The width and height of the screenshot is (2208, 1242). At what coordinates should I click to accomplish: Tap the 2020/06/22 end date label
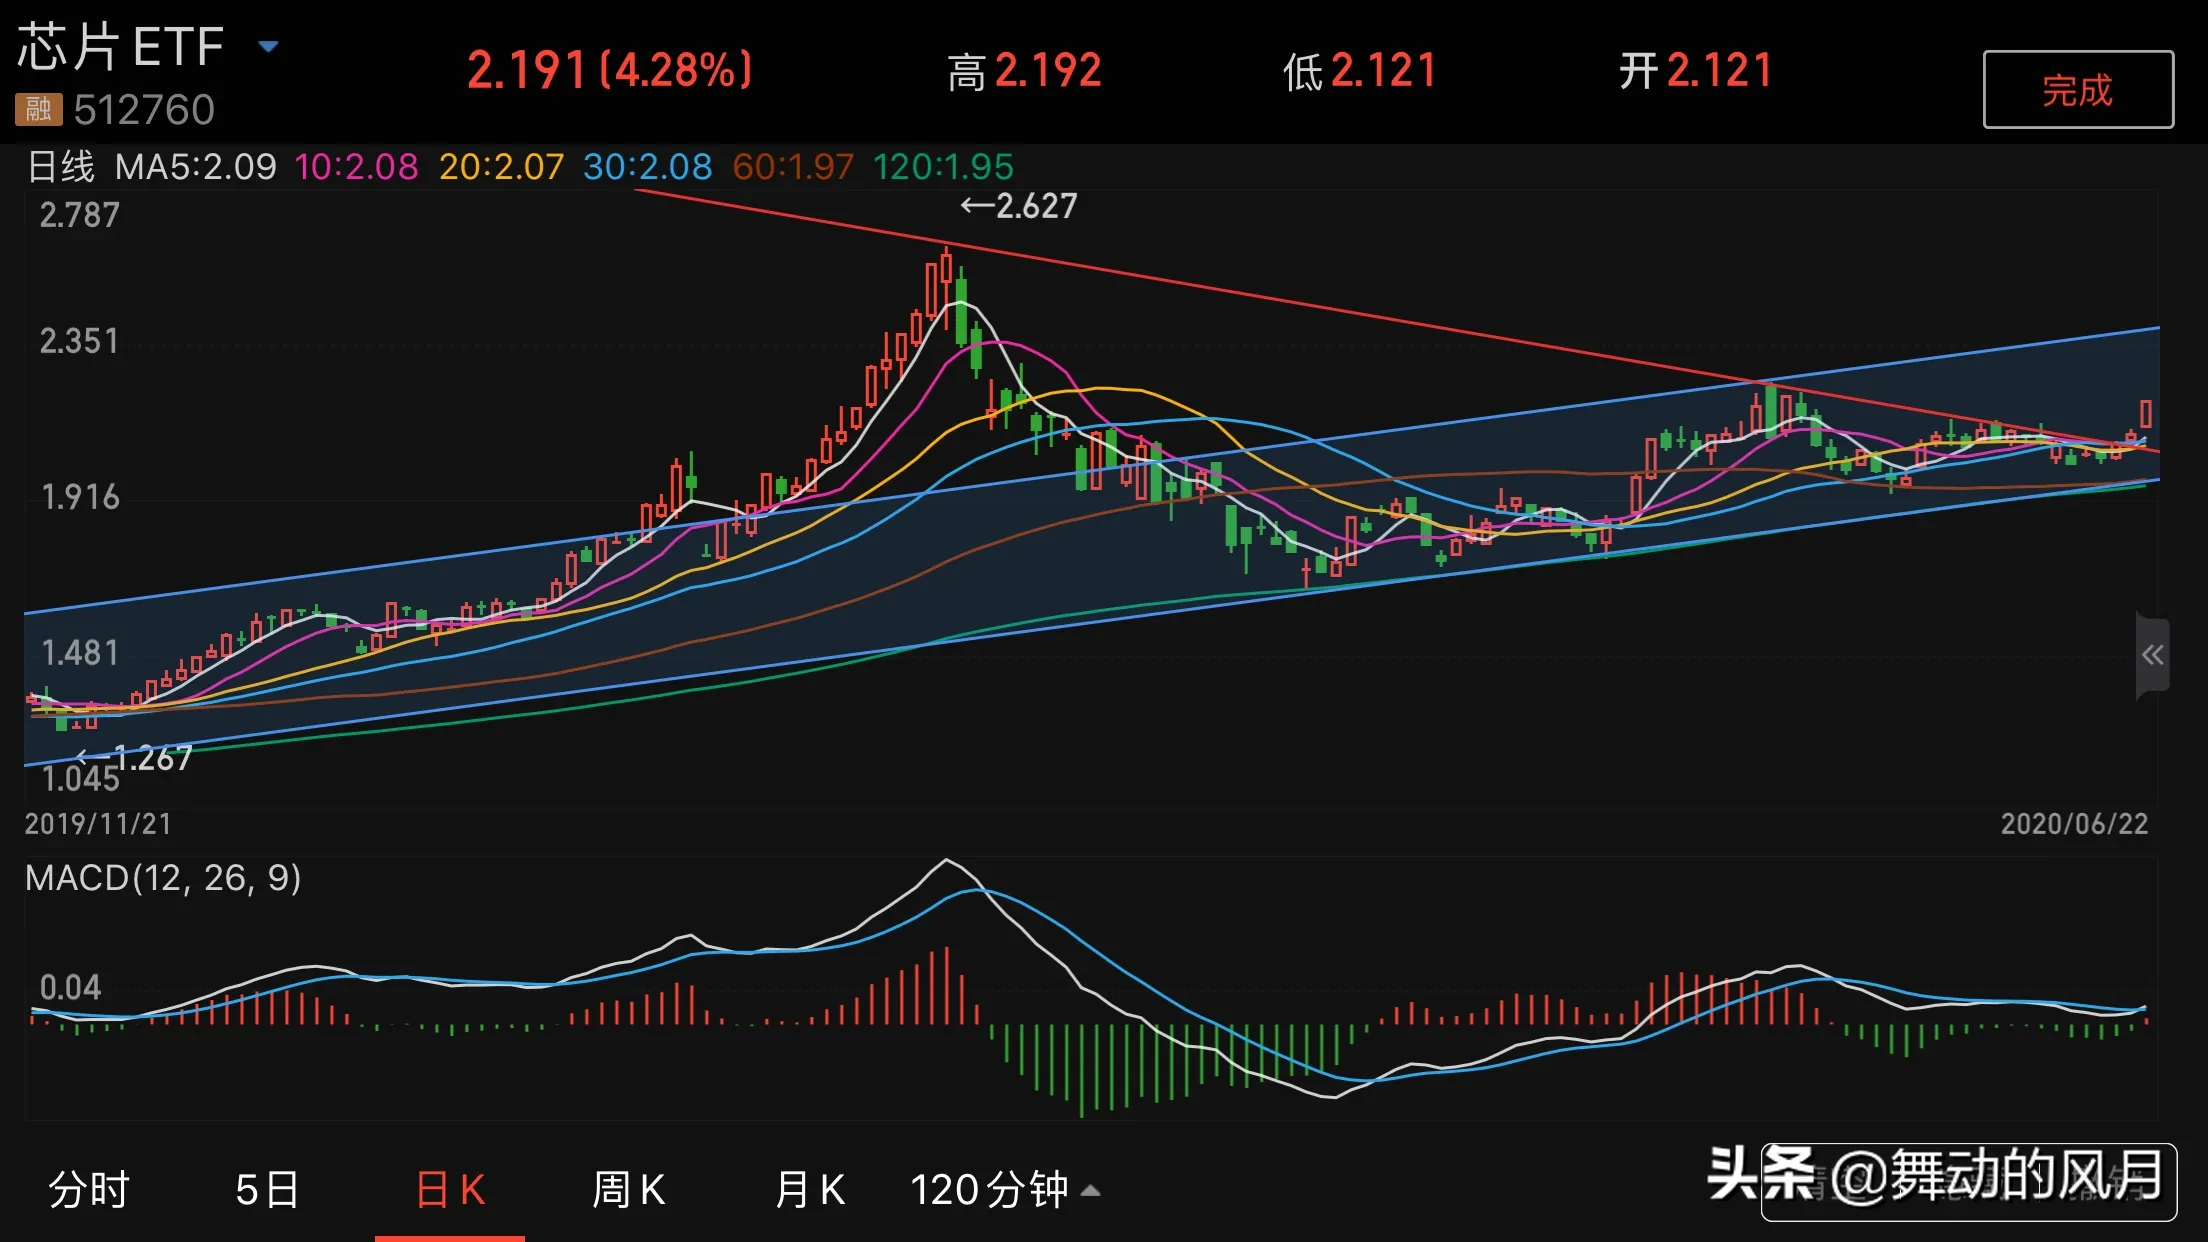pyautogui.click(x=2073, y=823)
